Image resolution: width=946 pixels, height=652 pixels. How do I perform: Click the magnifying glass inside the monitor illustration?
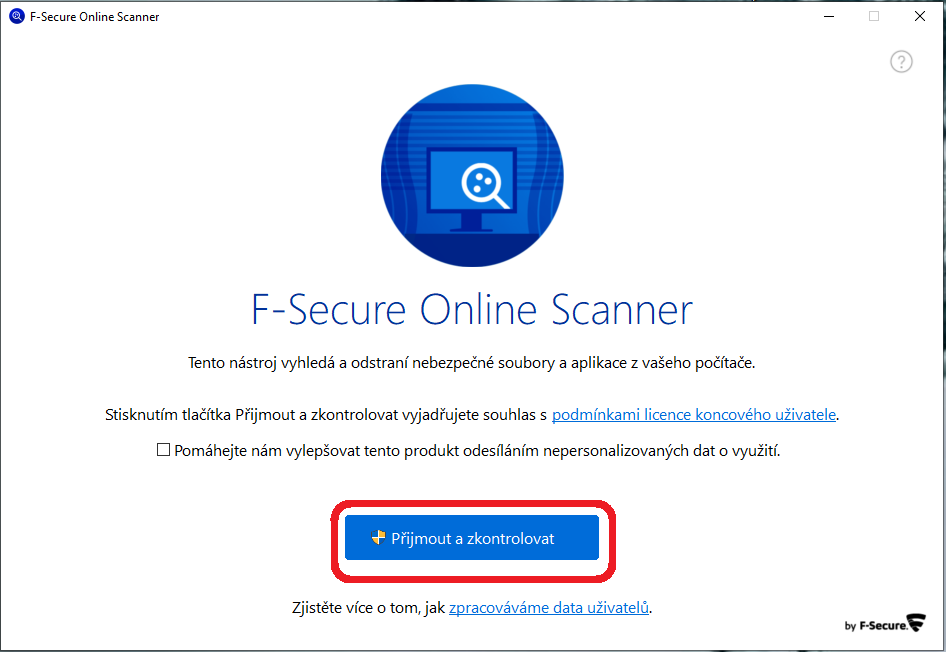click(484, 186)
